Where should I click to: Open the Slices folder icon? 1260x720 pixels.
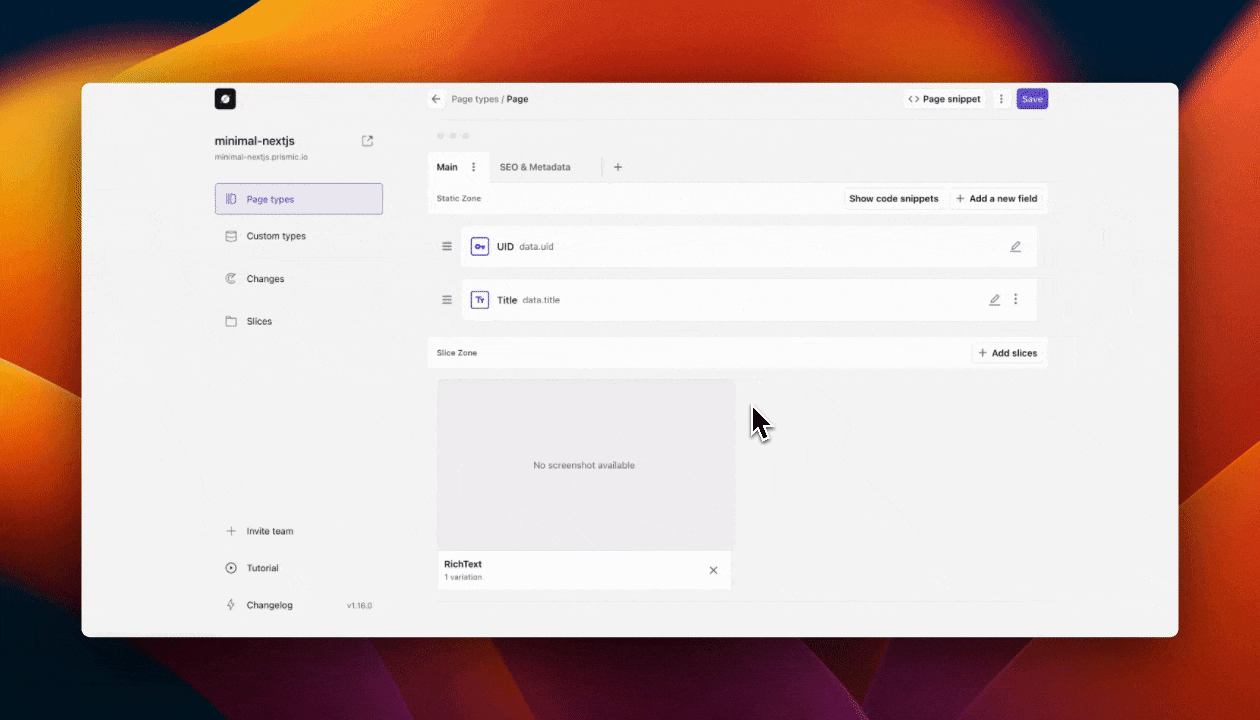click(231, 321)
